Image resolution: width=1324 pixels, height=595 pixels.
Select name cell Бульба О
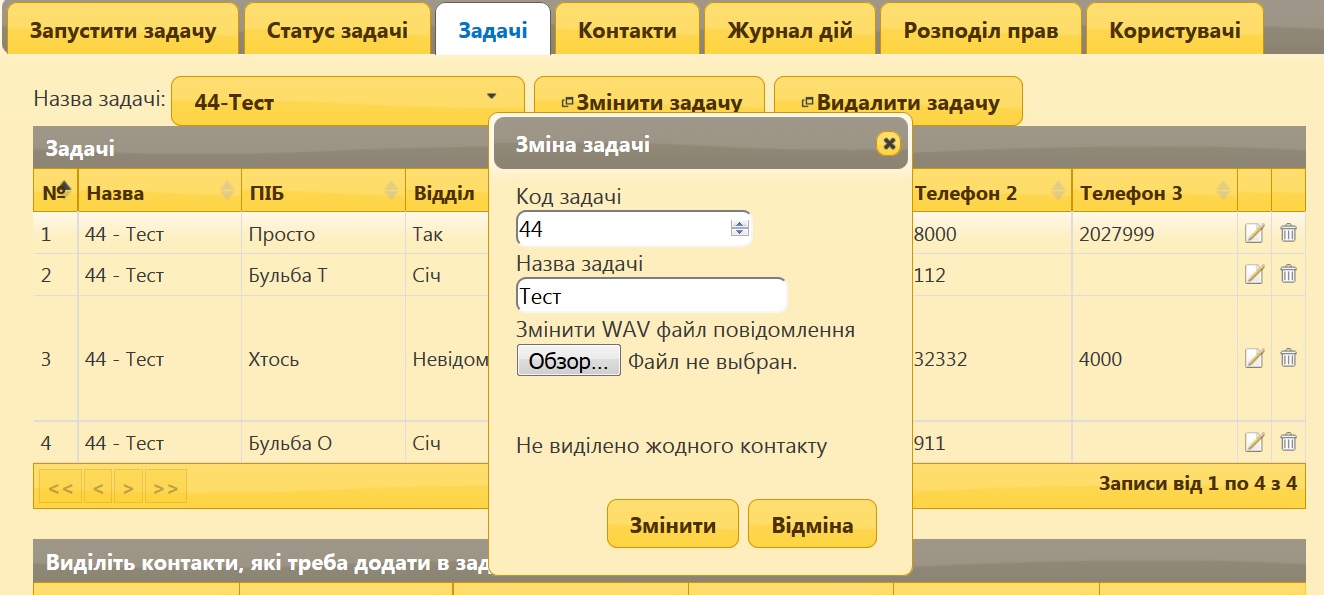click(x=323, y=442)
